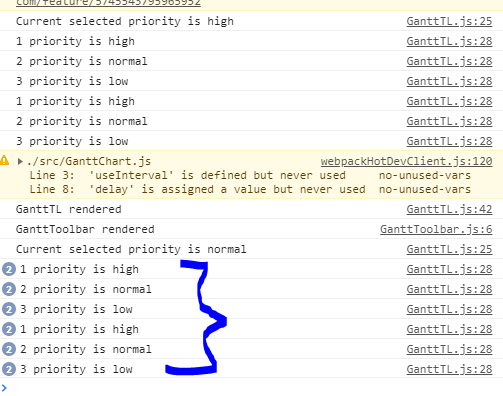Image resolution: width=503 pixels, height=396 pixels.
Task: Click count badge on second grouped '2 priority is normal'
Action: (x=9, y=349)
